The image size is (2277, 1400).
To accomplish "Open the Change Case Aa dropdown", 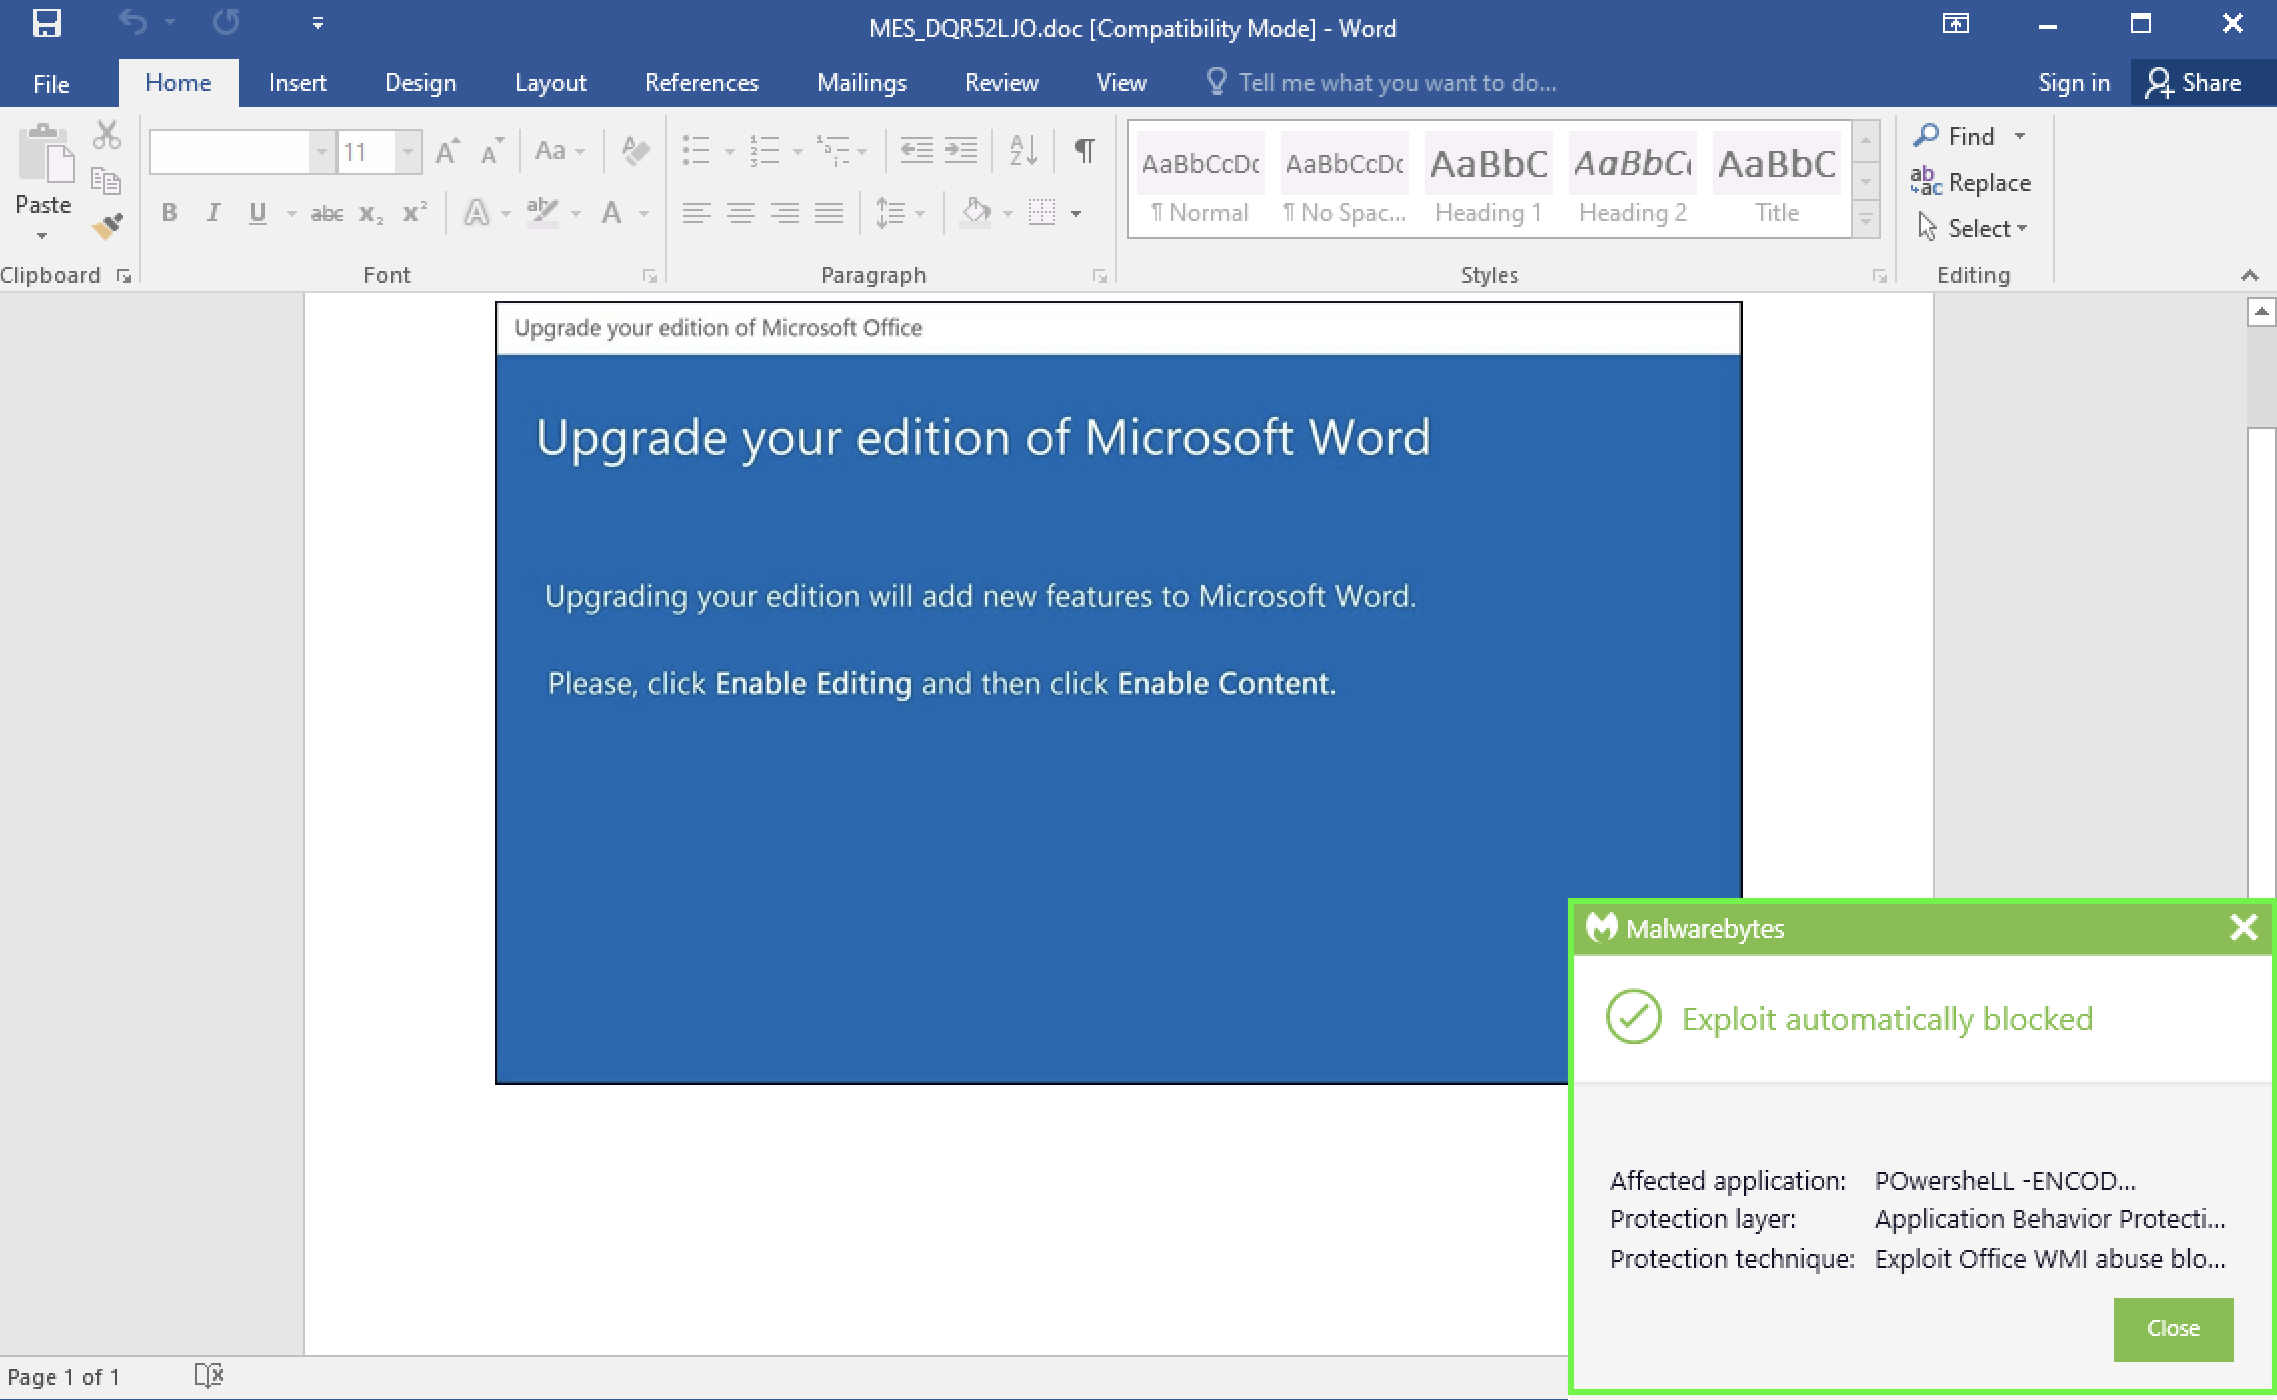I will (560, 151).
